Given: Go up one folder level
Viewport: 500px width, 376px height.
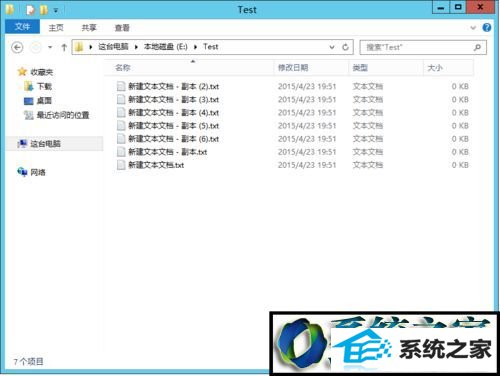Looking at the screenshot, I should [64, 47].
